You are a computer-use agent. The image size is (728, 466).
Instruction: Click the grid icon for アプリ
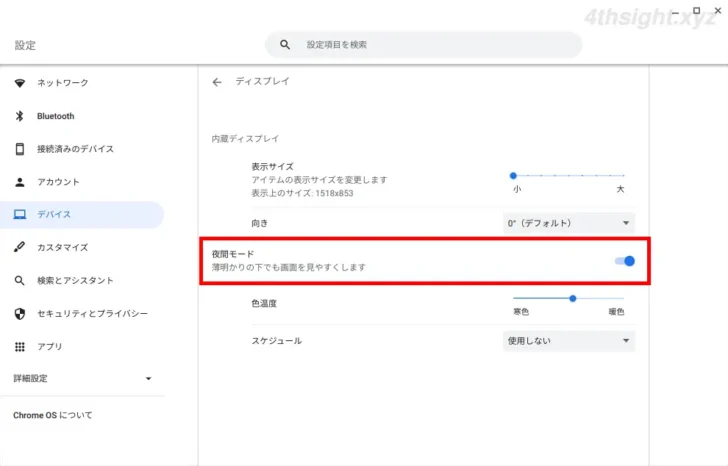tap(20, 347)
